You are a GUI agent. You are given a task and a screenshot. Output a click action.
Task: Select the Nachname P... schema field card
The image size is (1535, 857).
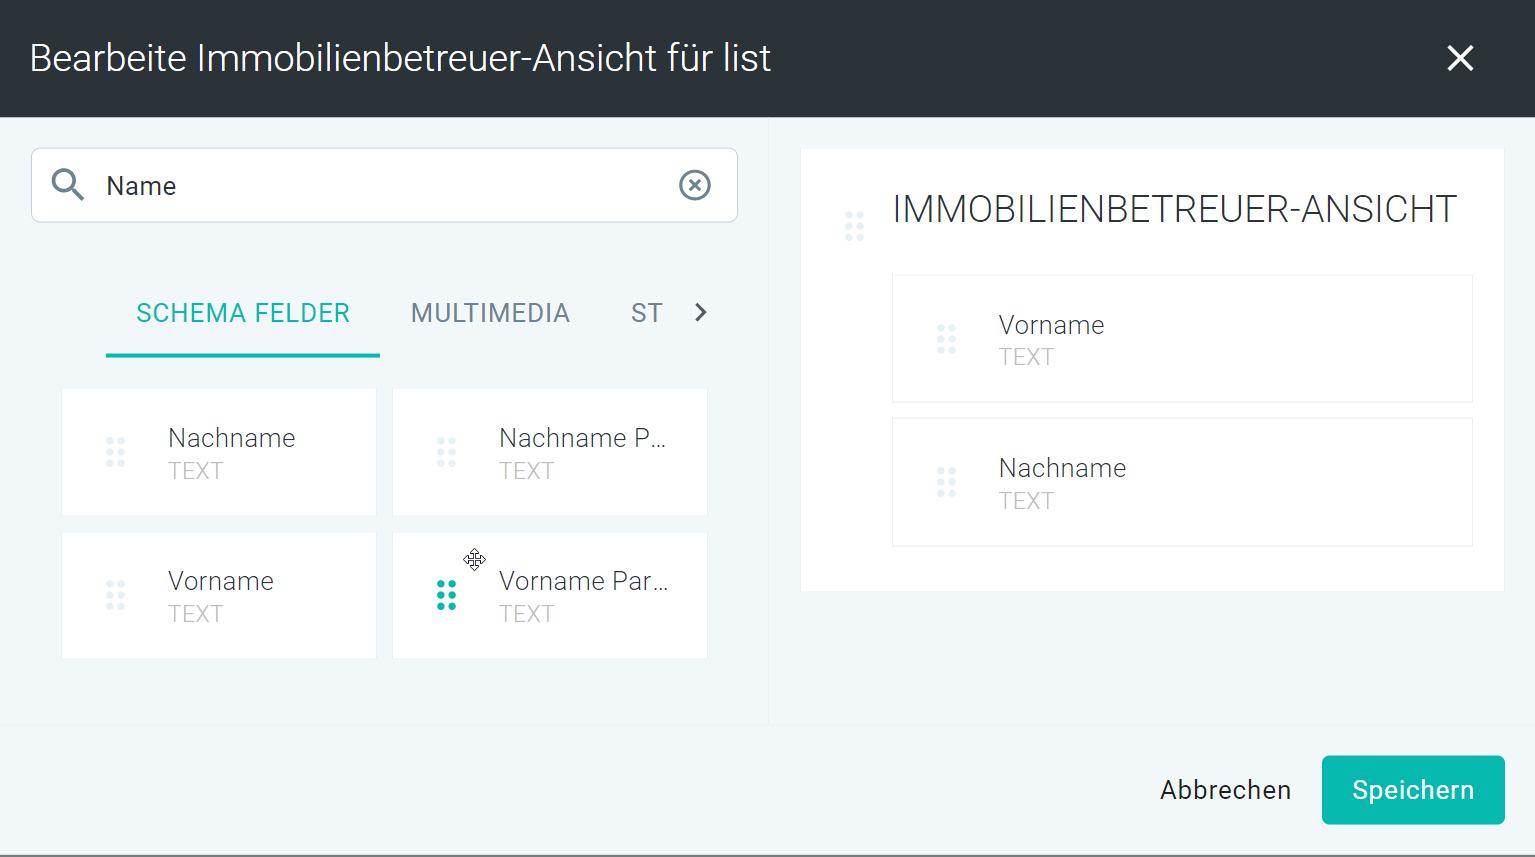550,452
